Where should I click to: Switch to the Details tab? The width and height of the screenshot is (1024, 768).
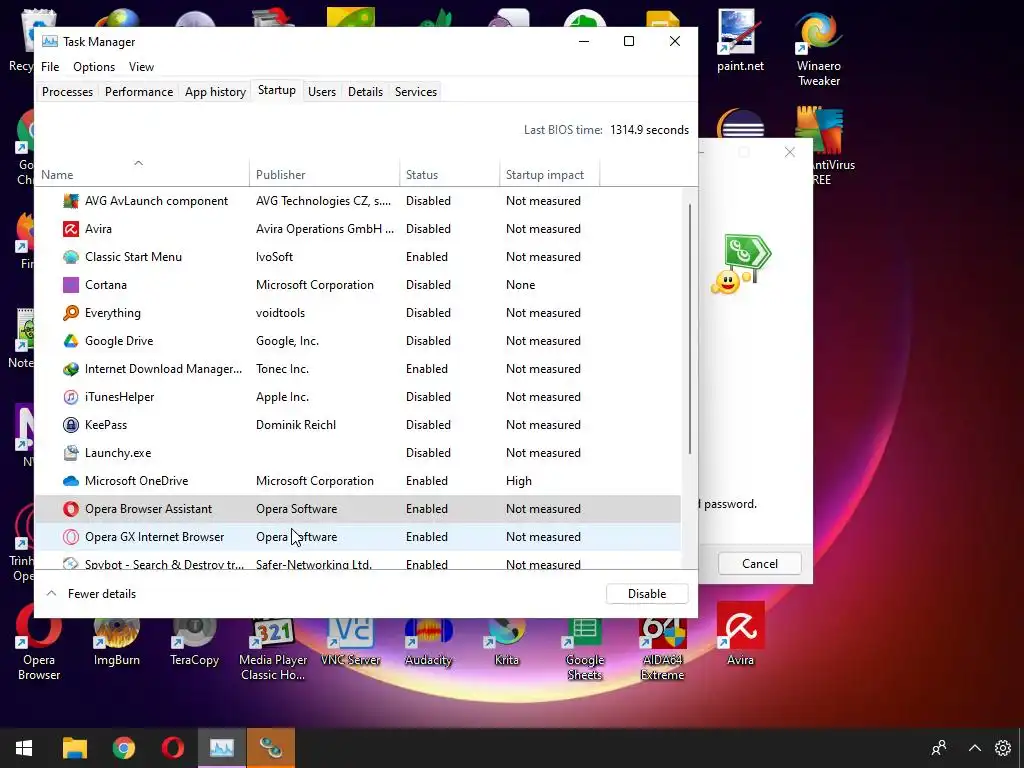[x=365, y=91]
